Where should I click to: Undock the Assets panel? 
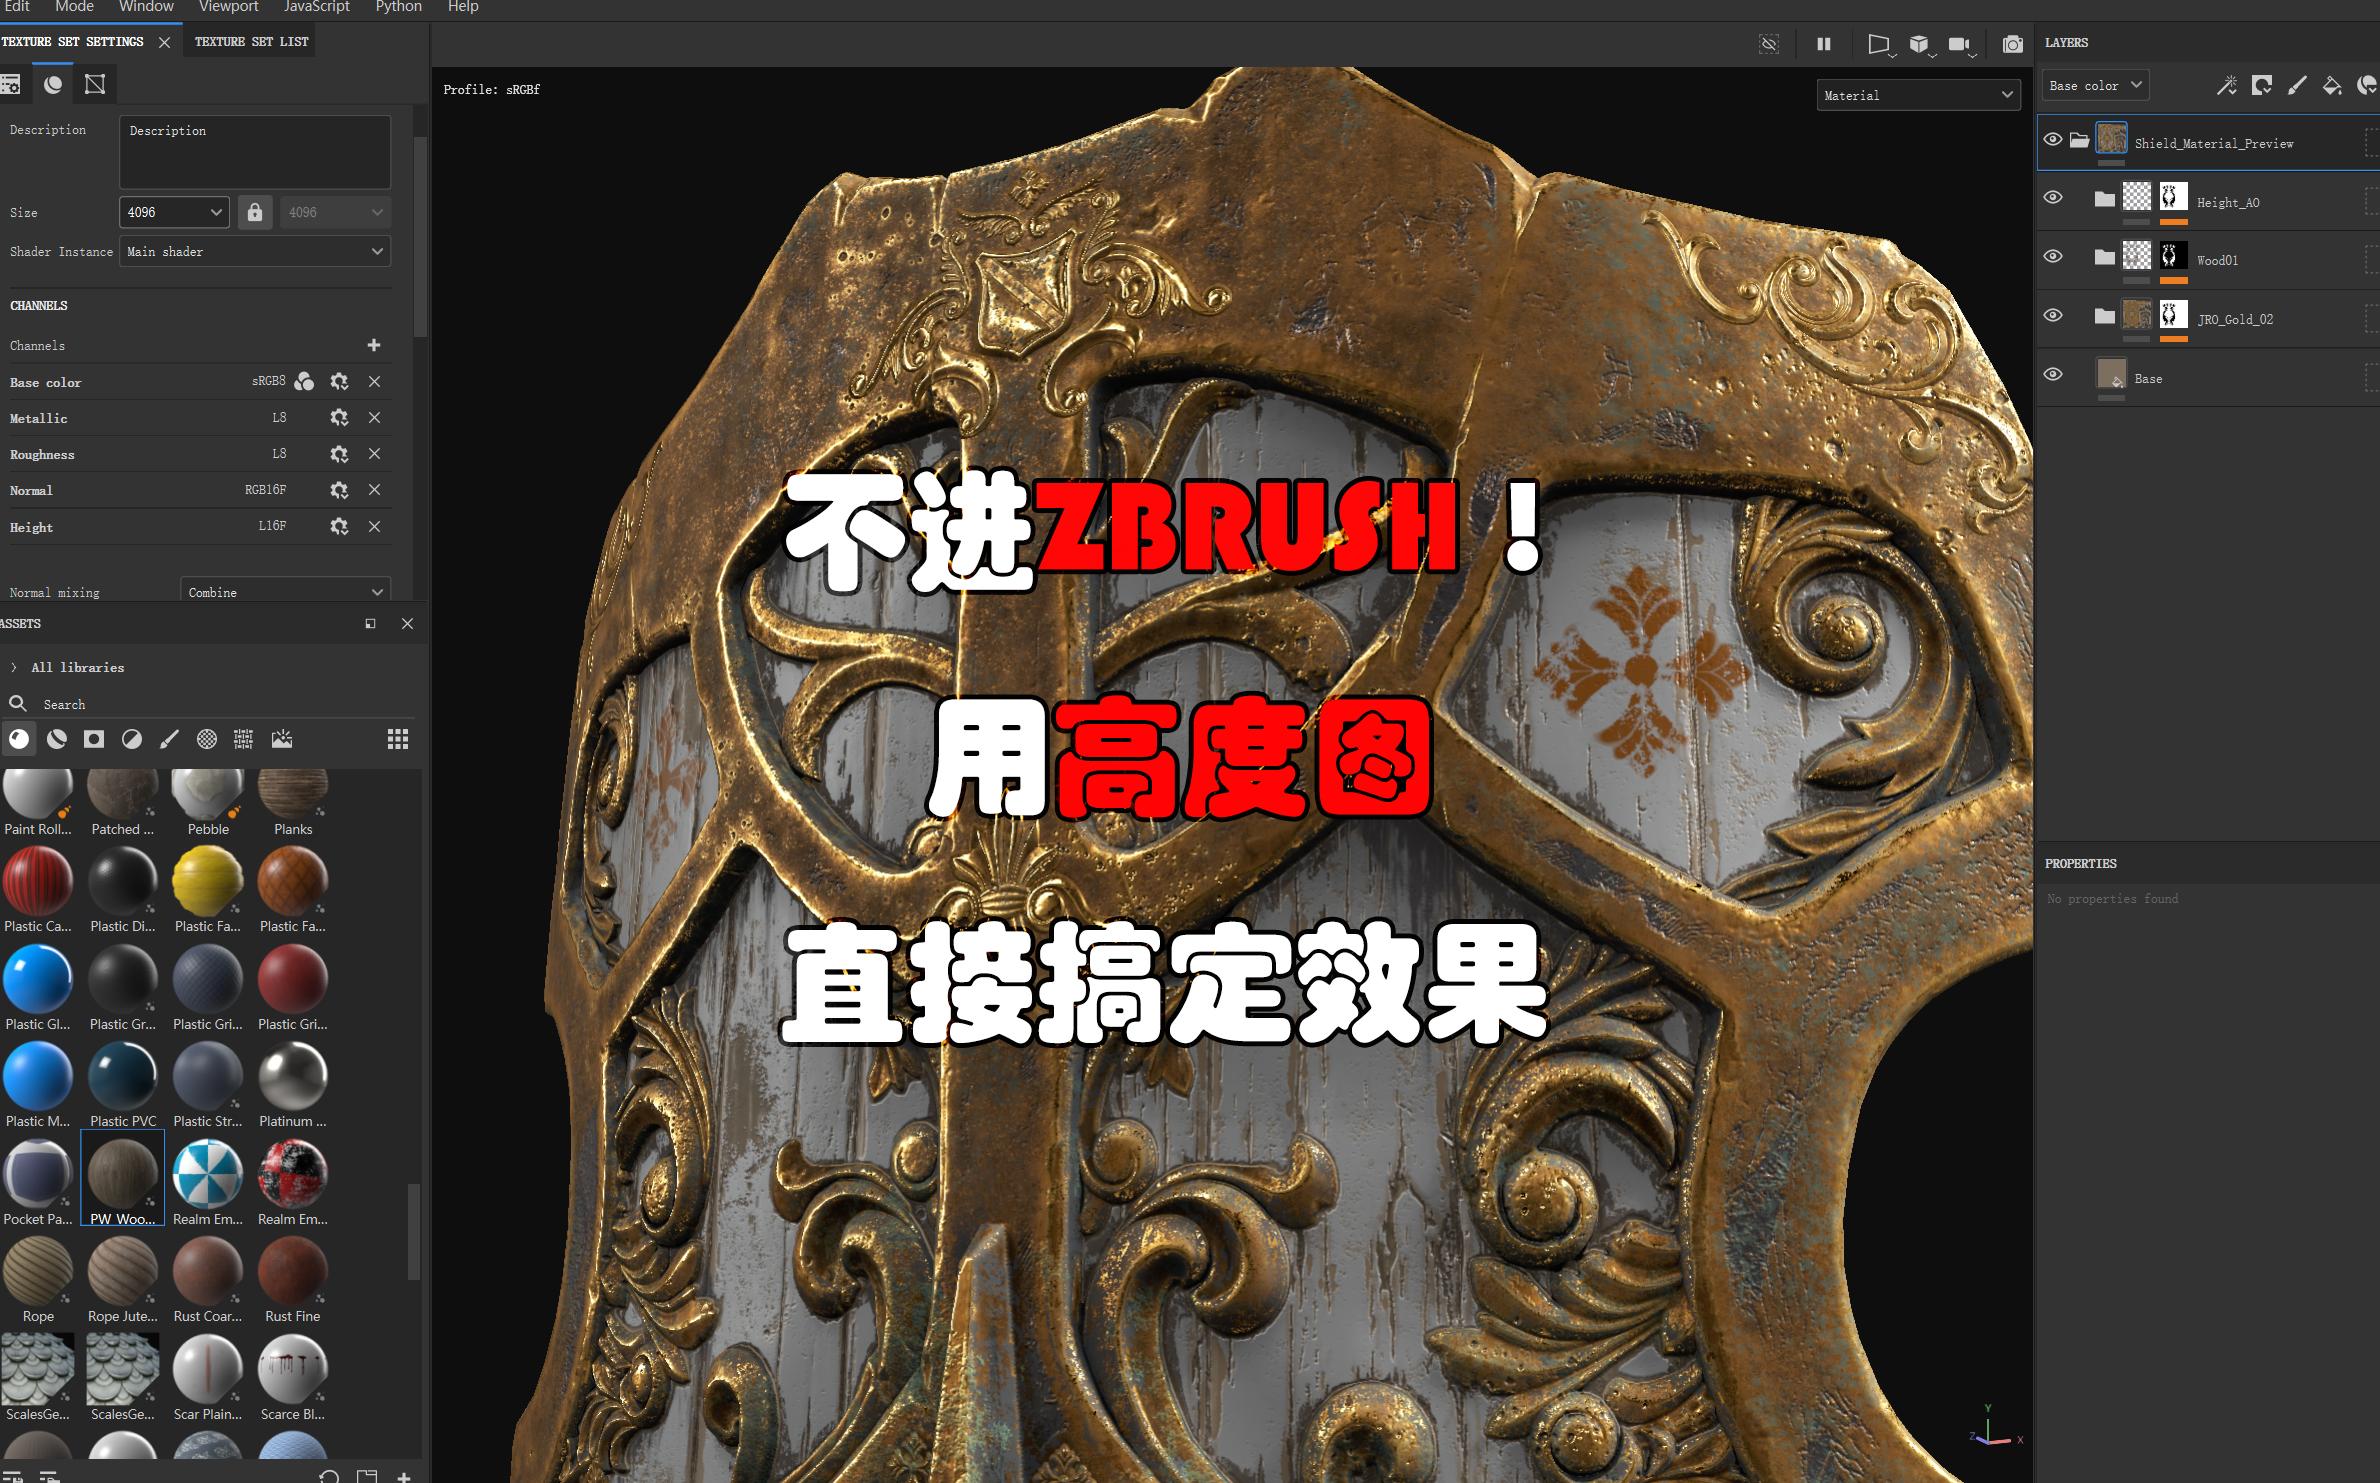pyautogui.click(x=370, y=623)
